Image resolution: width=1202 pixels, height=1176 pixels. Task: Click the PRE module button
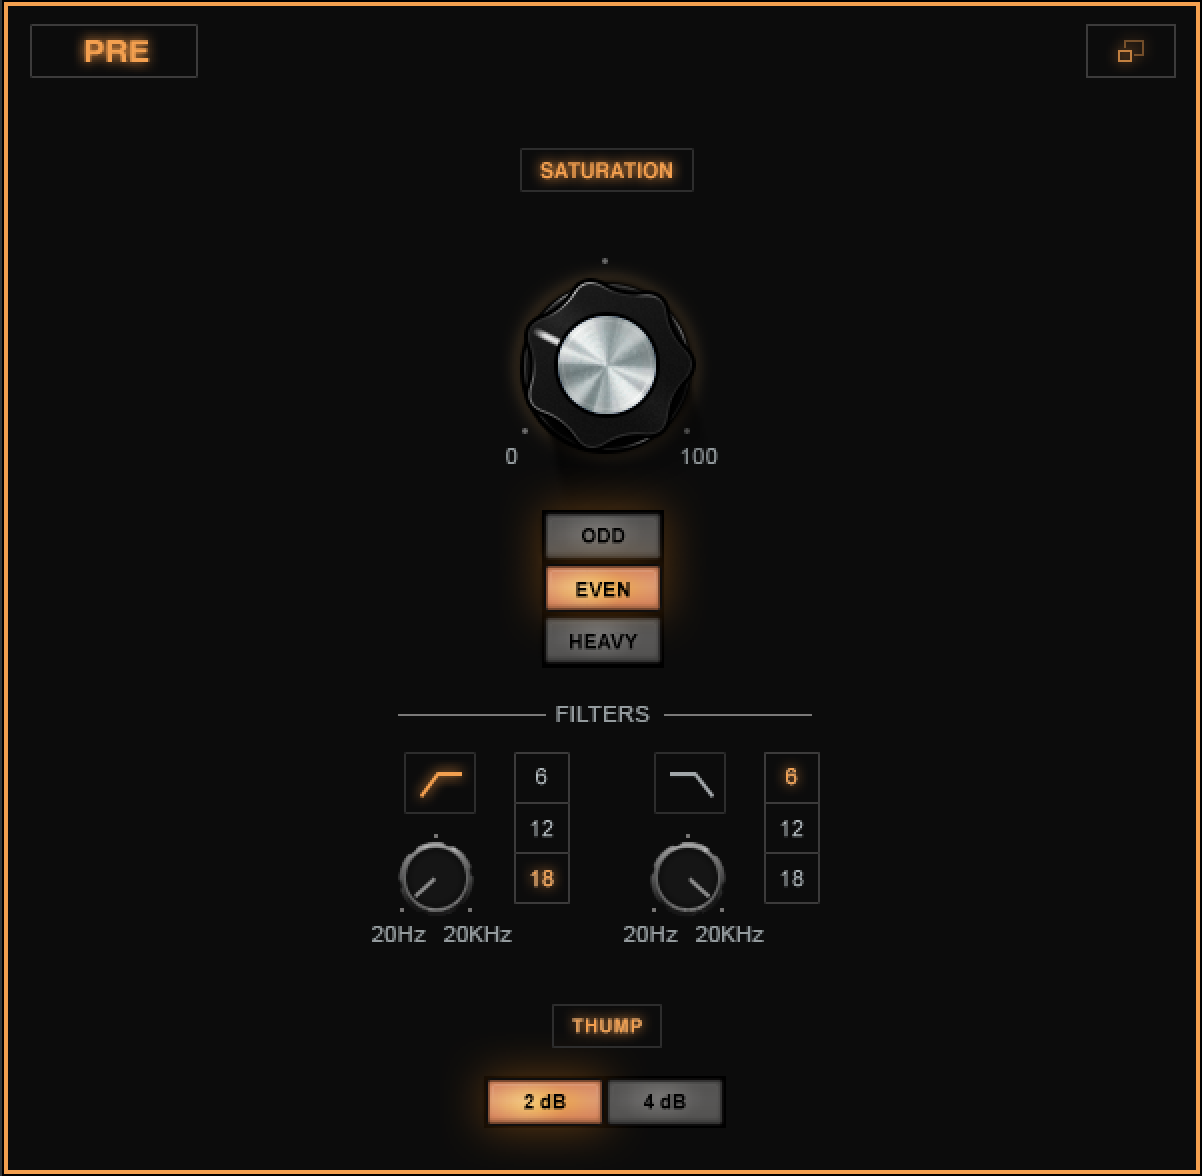[x=114, y=51]
